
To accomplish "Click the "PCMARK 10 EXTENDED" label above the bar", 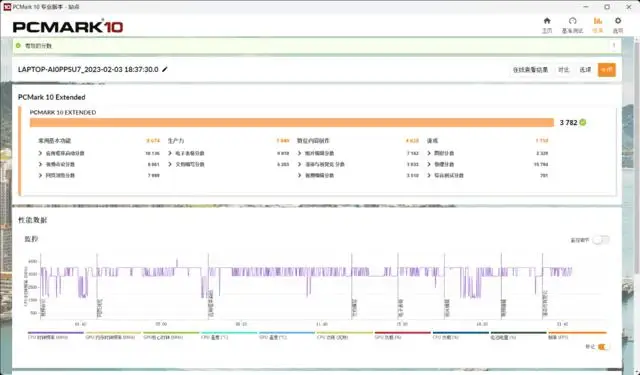I will tap(63, 112).
